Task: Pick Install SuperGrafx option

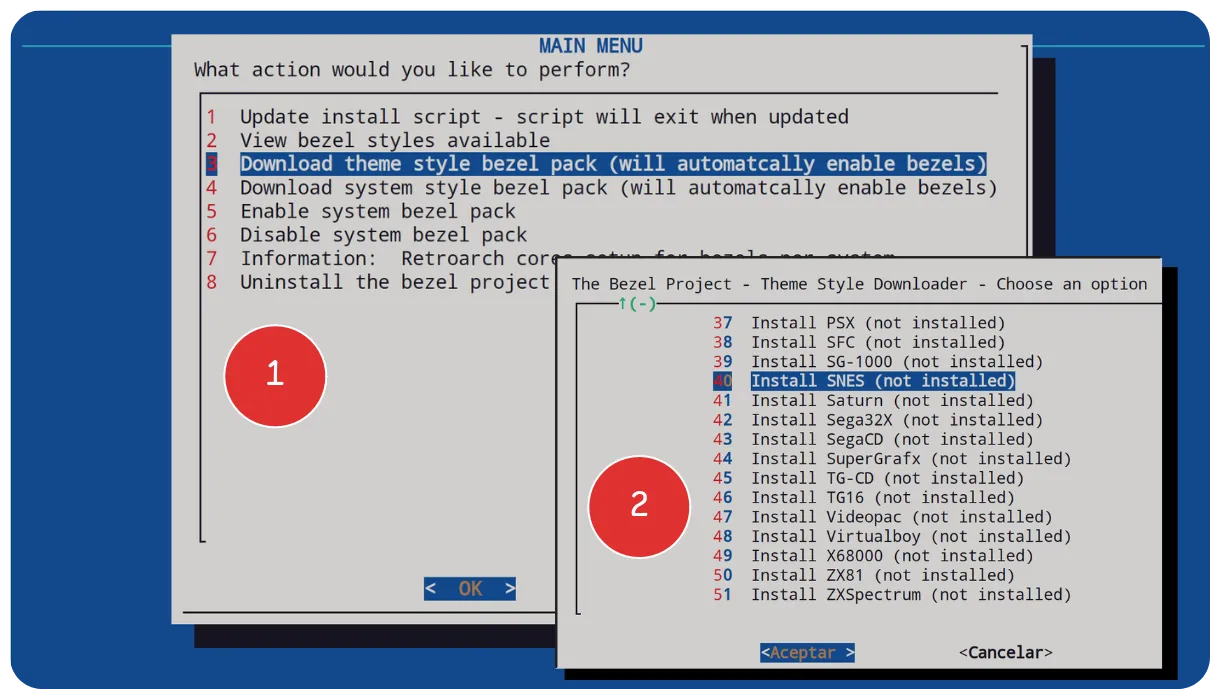Action: [x=910, y=459]
